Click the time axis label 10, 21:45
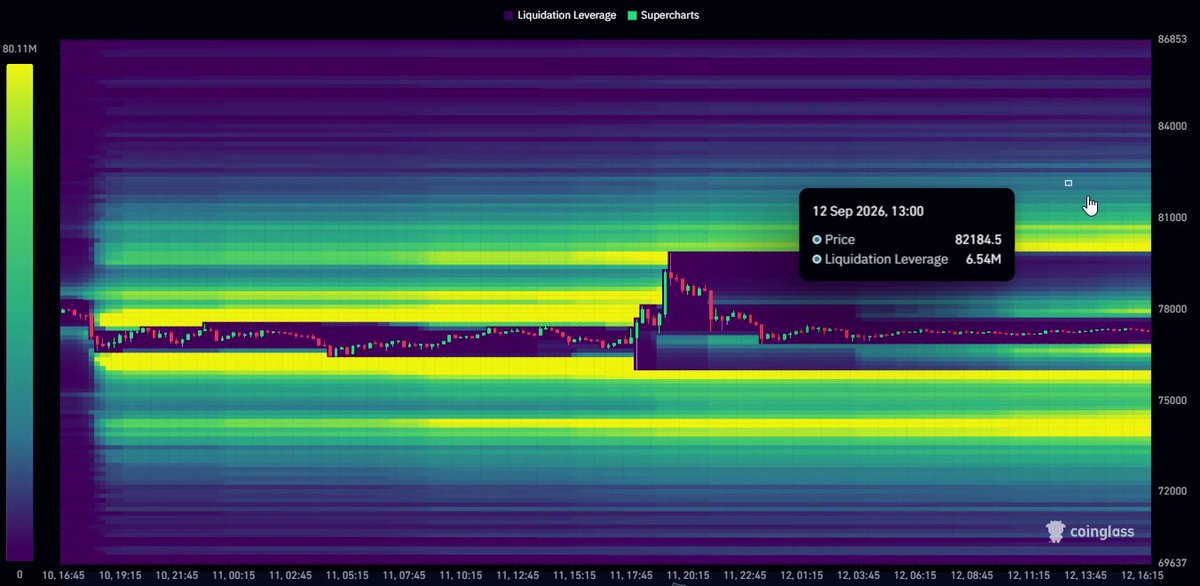This screenshot has height=586, width=1200. (176, 577)
